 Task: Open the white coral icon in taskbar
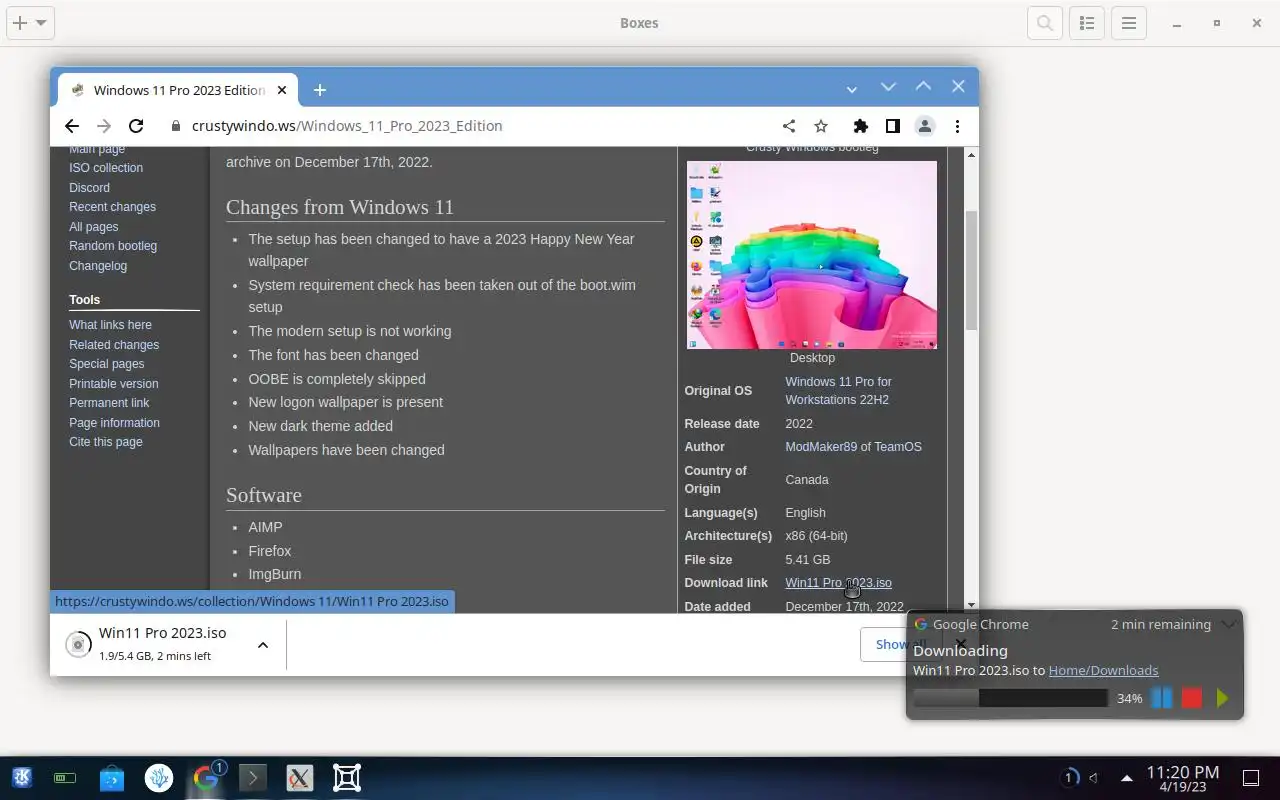tap(159, 777)
